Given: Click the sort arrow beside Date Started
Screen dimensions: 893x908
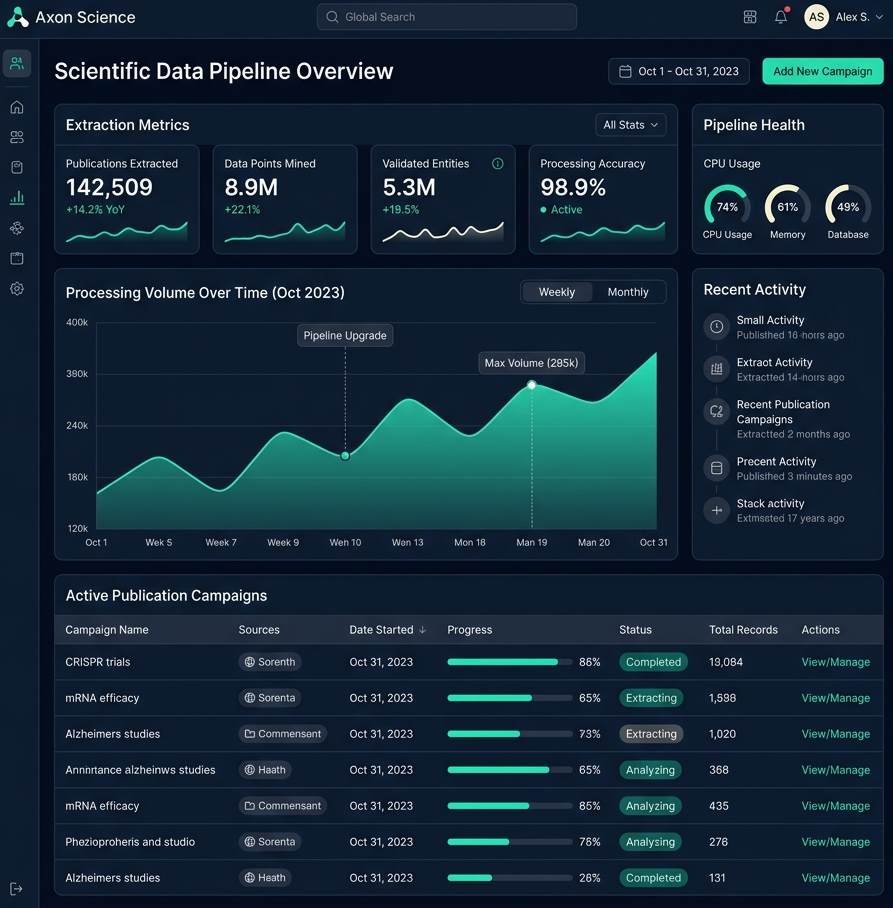Looking at the screenshot, I should pyautogui.click(x=422, y=629).
